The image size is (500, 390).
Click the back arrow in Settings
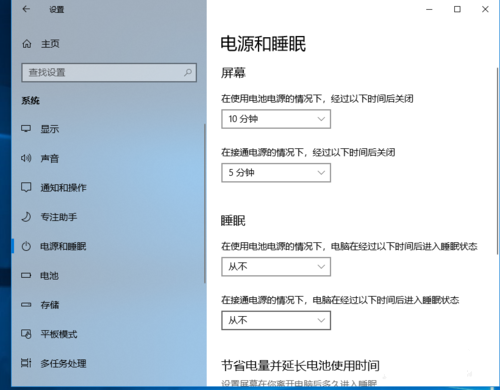(26, 9)
